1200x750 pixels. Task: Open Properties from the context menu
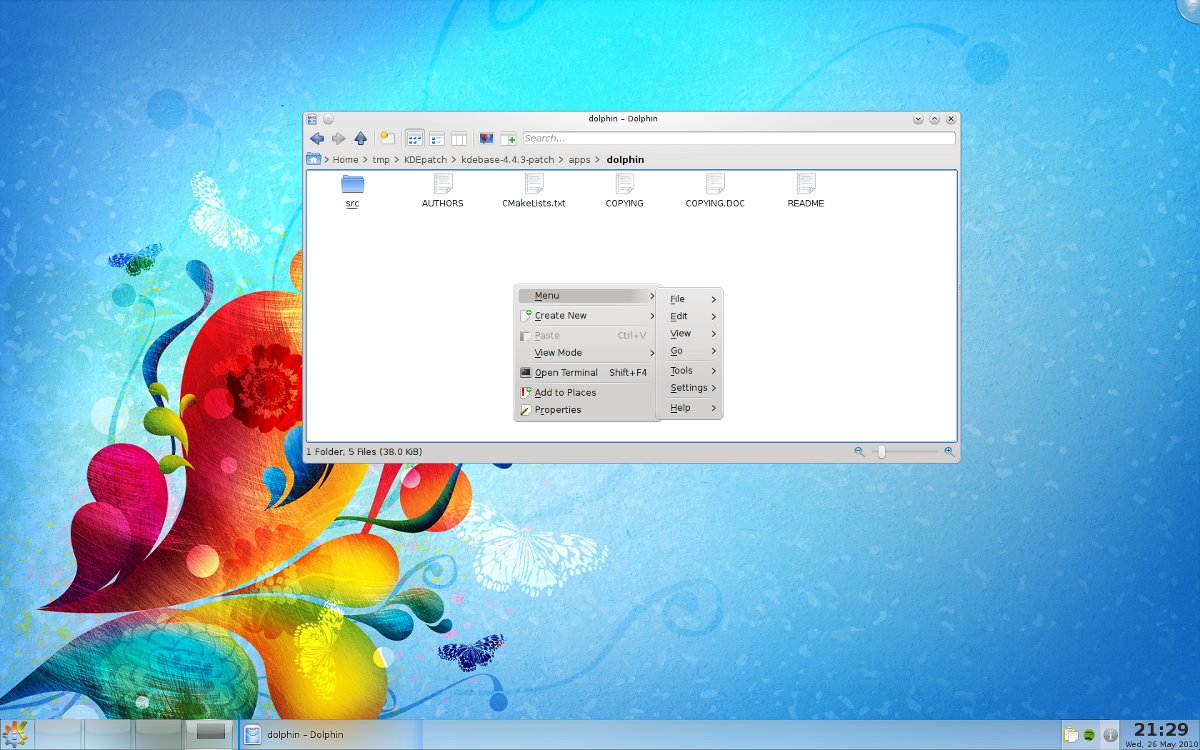[x=587, y=410]
